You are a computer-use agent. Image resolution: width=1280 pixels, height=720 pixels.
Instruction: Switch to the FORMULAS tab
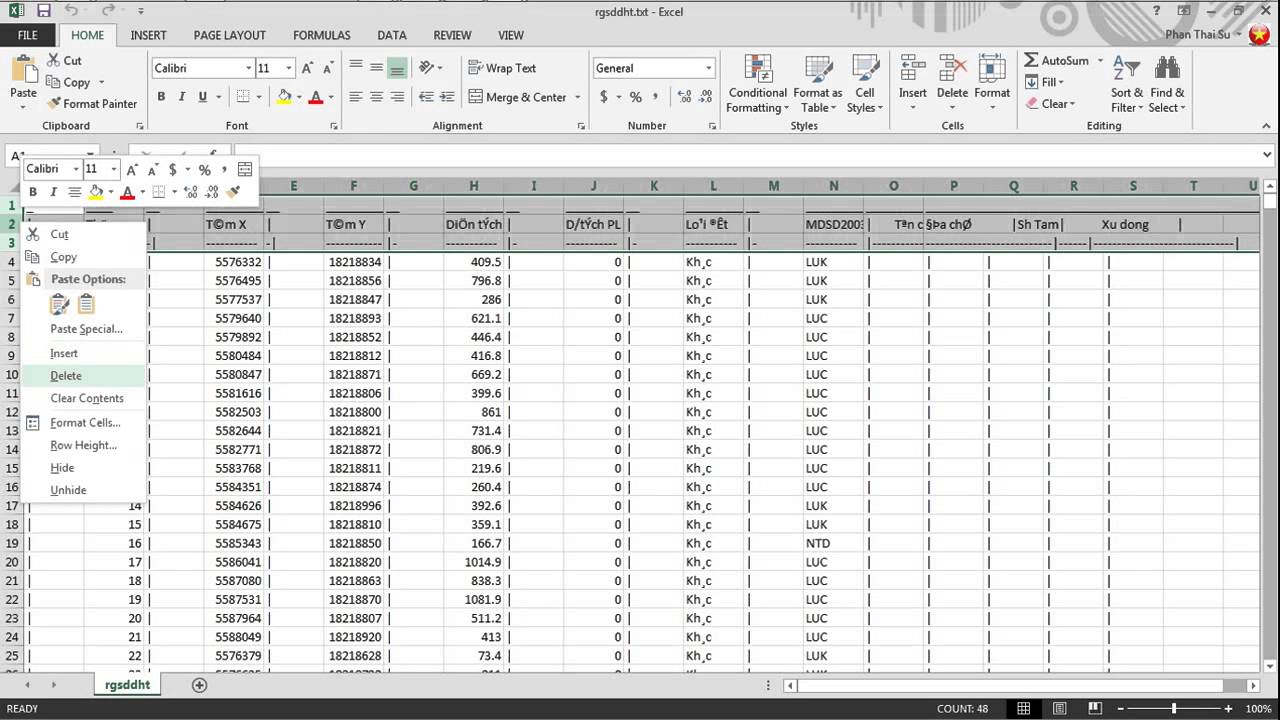tap(321, 35)
